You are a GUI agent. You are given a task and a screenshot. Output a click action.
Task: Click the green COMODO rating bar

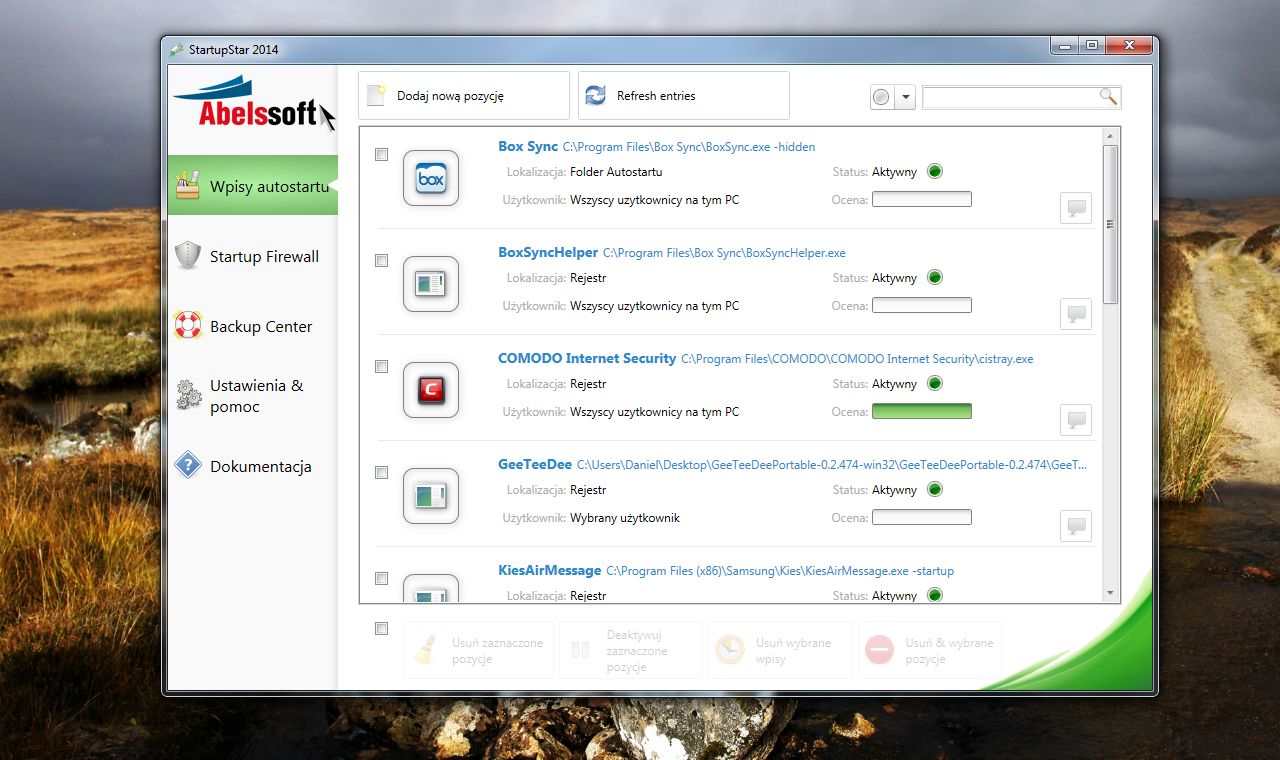(x=922, y=412)
